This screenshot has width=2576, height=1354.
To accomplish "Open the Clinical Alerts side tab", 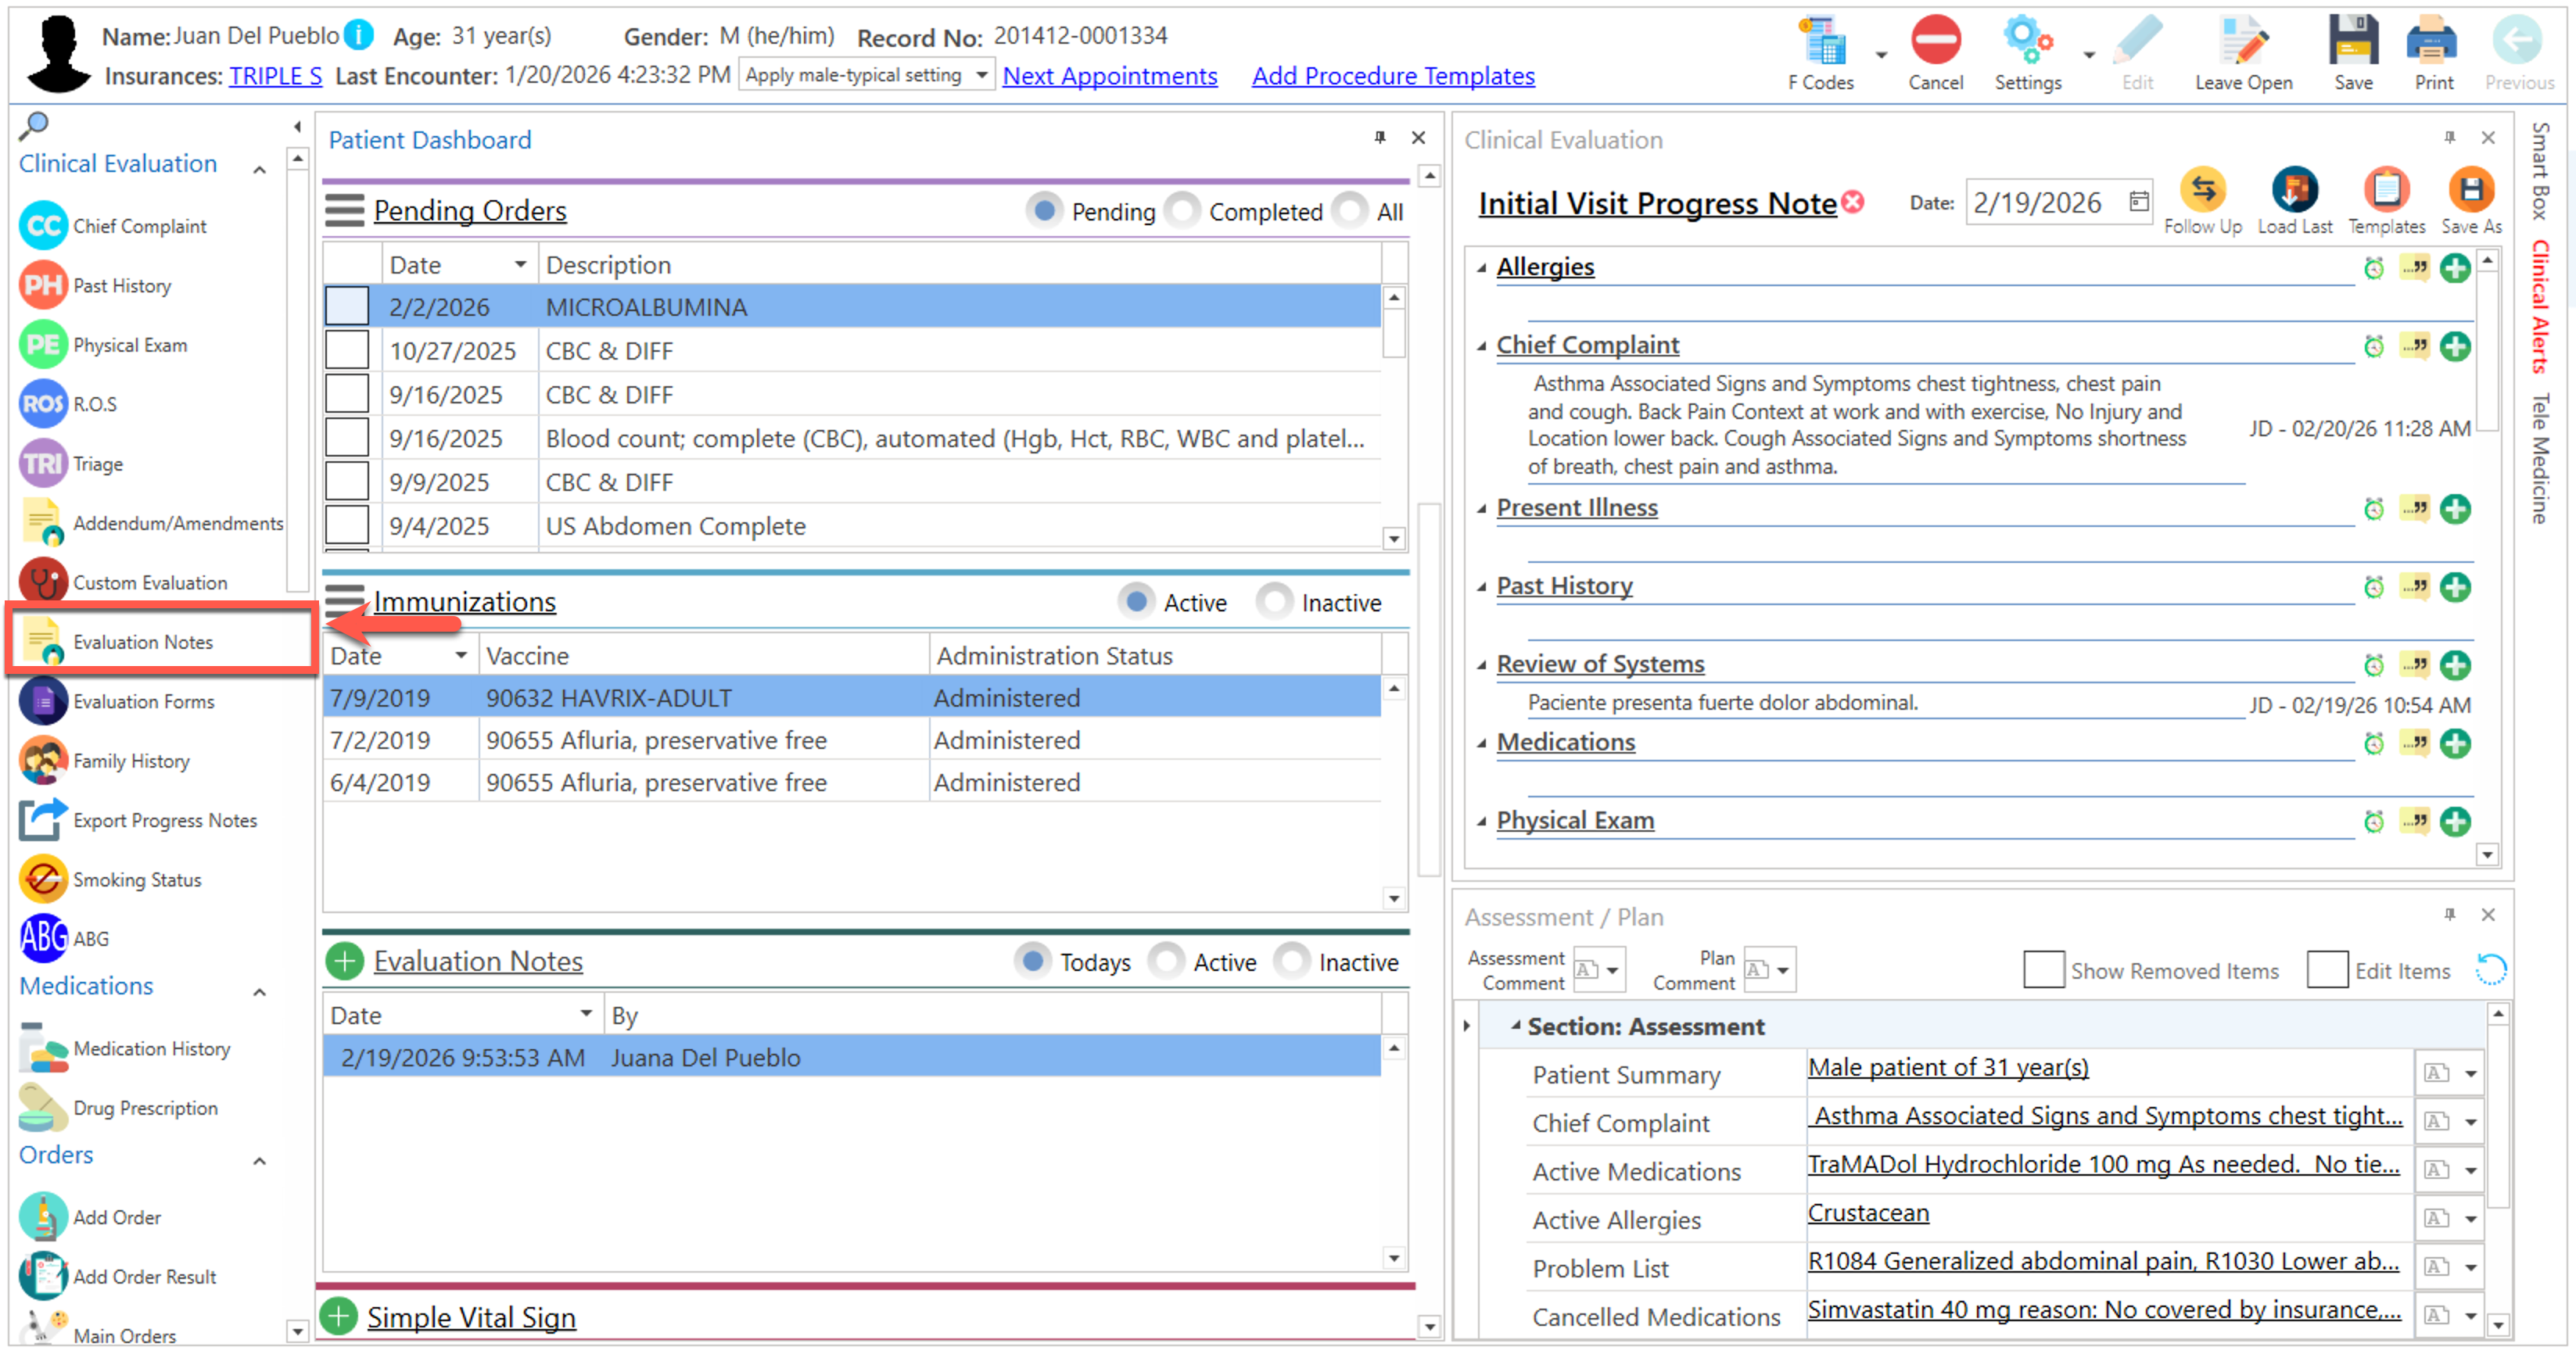I will (2540, 307).
